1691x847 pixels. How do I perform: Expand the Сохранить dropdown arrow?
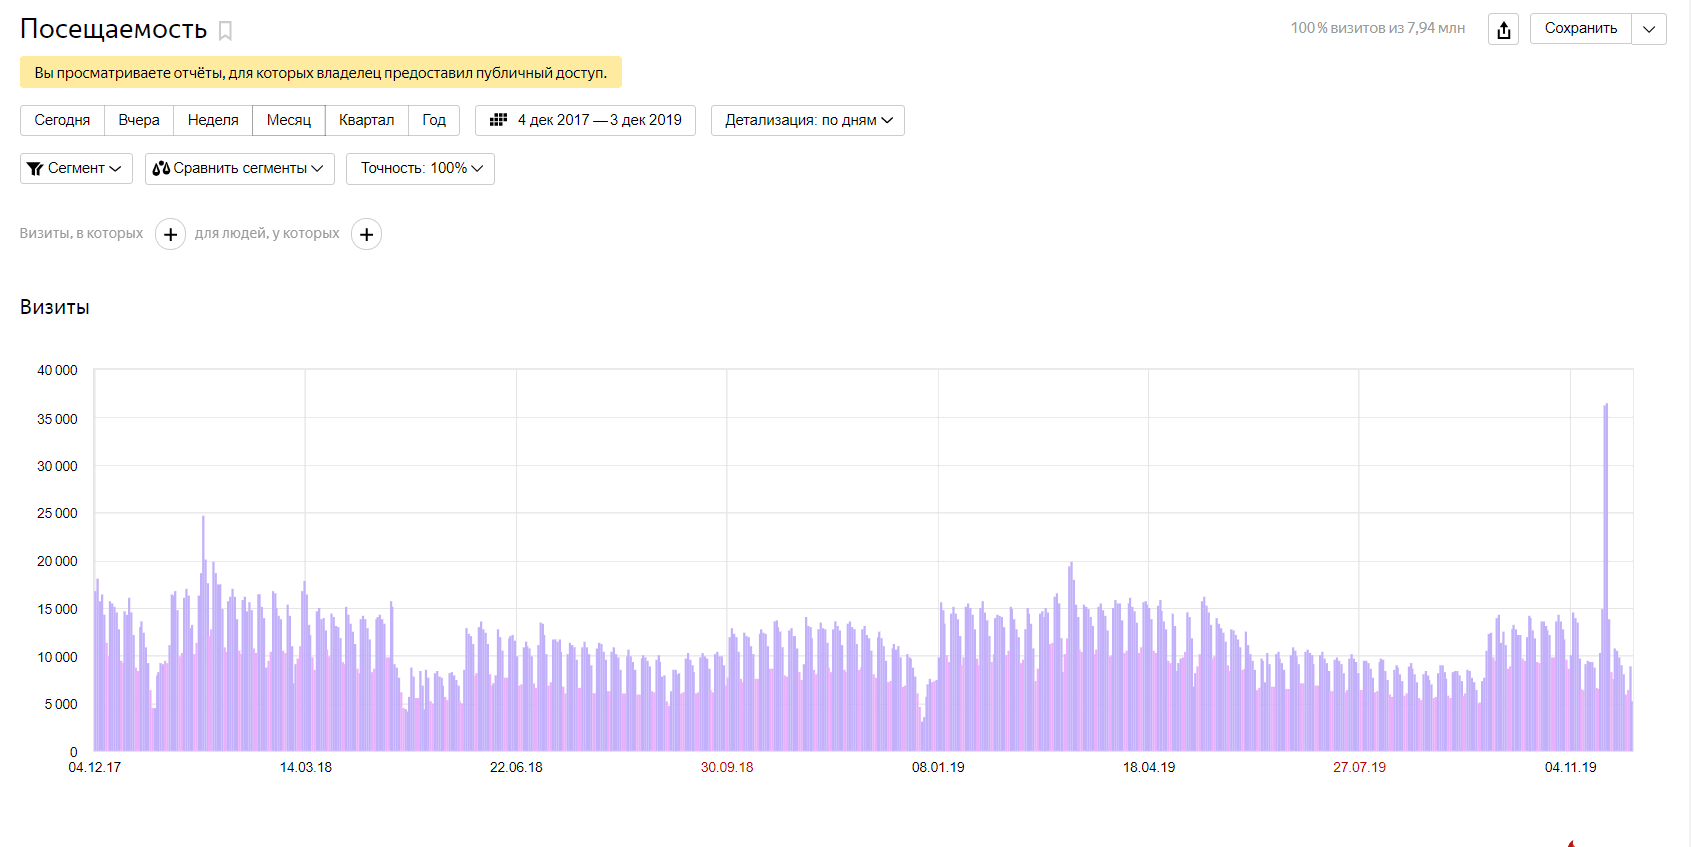pyautogui.click(x=1649, y=29)
